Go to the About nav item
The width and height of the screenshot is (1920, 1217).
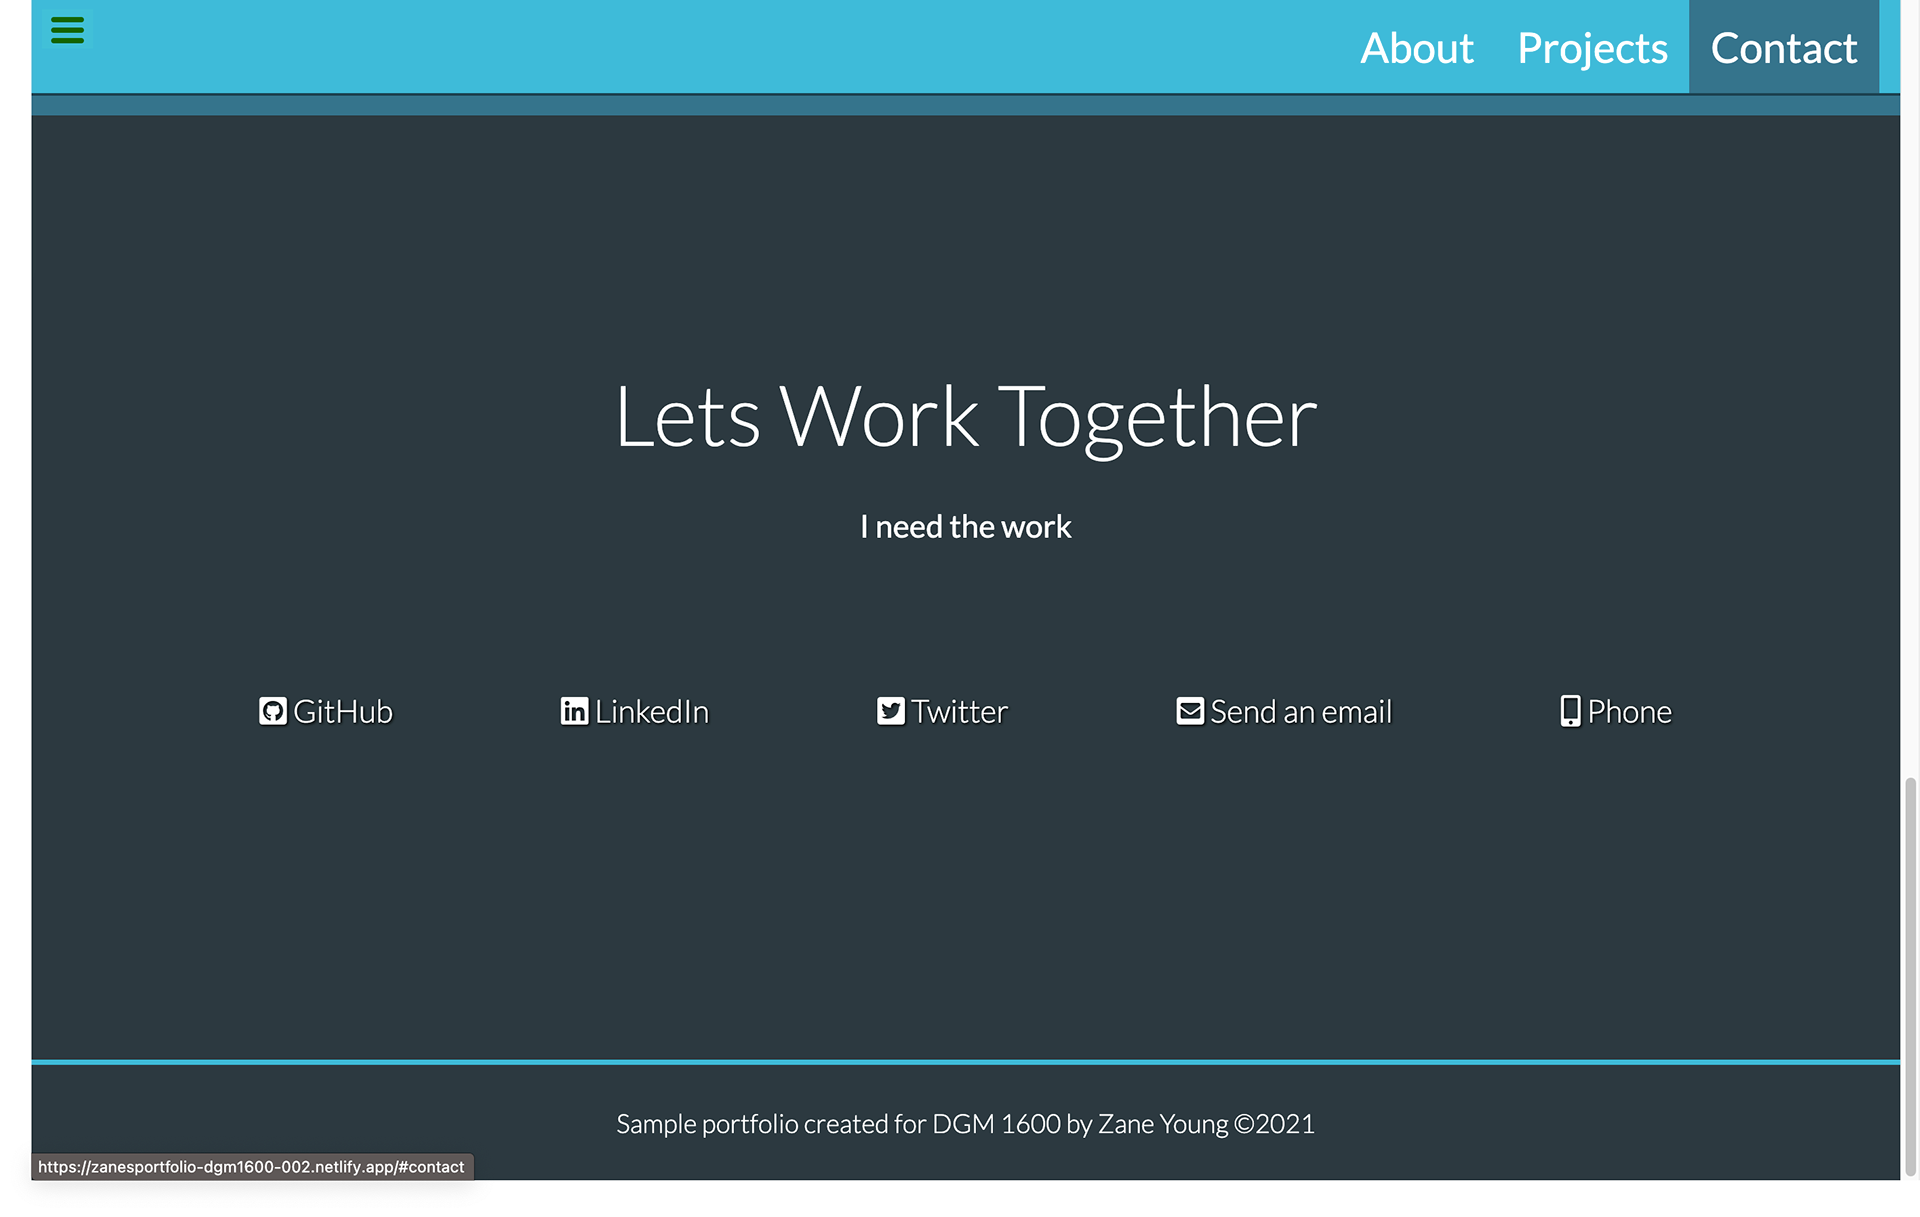click(1416, 48)
